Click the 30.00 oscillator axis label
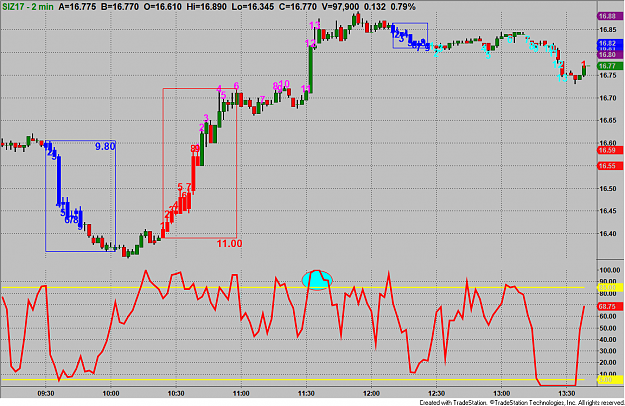Viewport: 625px width, 406px height. (609, 351)
